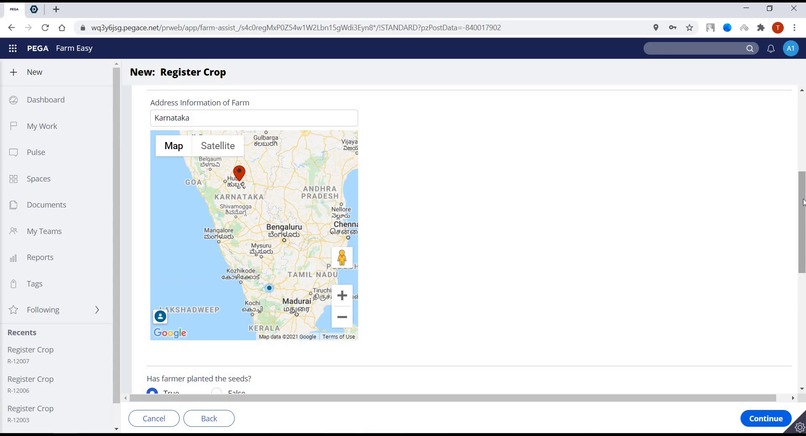
Task: Open the A1 user profile avatar
Action: [x=790, y=48]
